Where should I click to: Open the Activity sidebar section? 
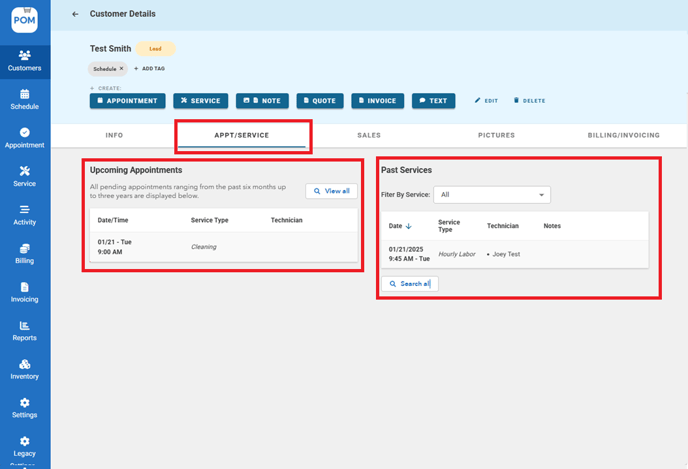[x=24, y=215]
